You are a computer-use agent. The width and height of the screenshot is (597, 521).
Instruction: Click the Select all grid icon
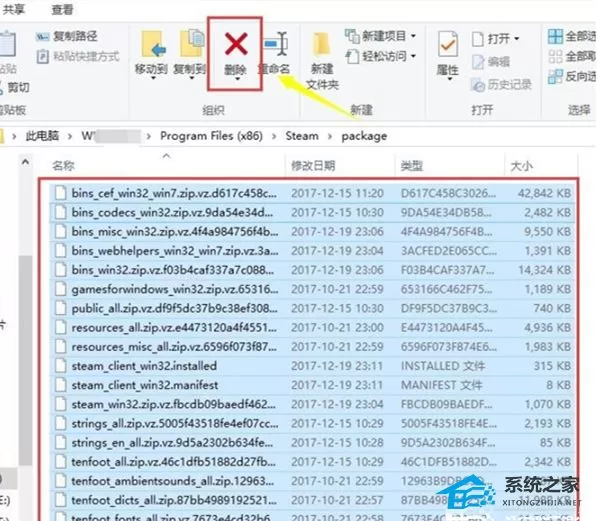point(555,37)
